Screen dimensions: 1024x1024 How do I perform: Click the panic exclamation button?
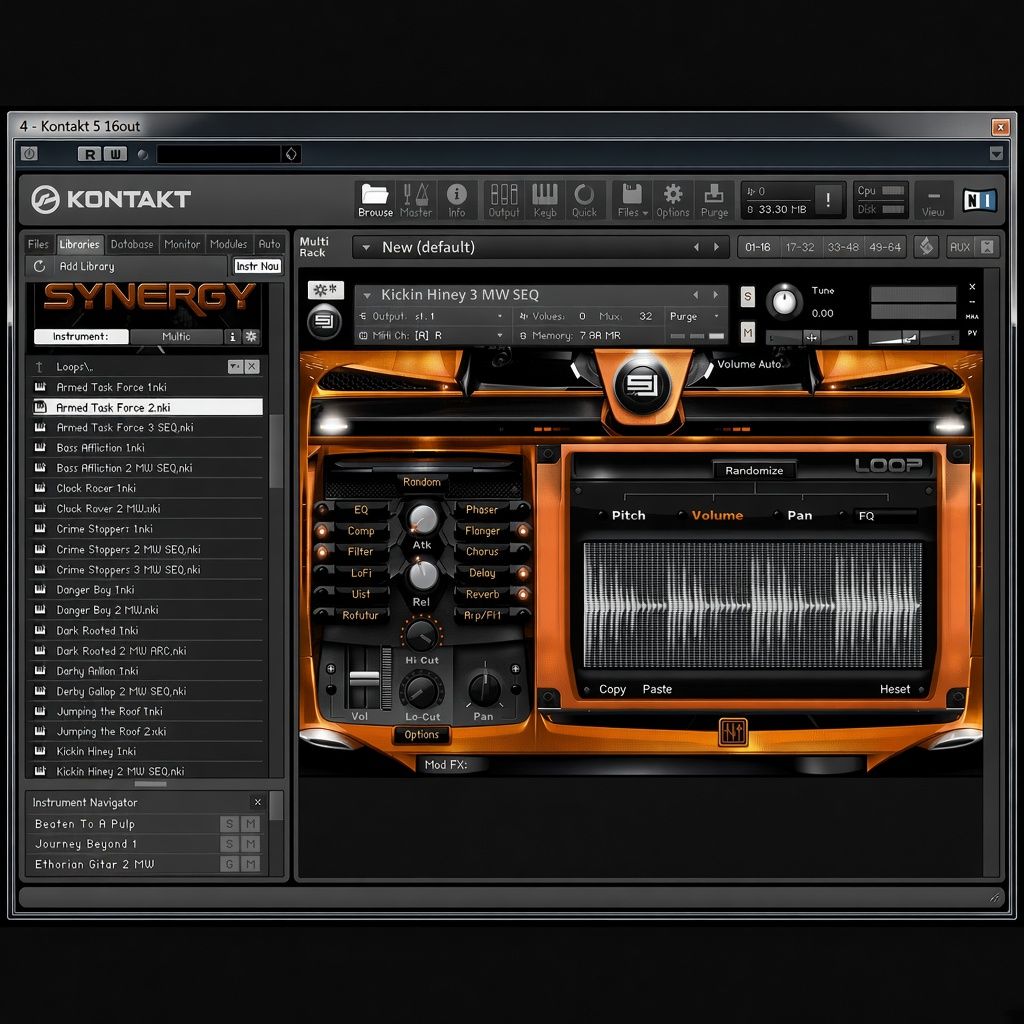point(828,200)
